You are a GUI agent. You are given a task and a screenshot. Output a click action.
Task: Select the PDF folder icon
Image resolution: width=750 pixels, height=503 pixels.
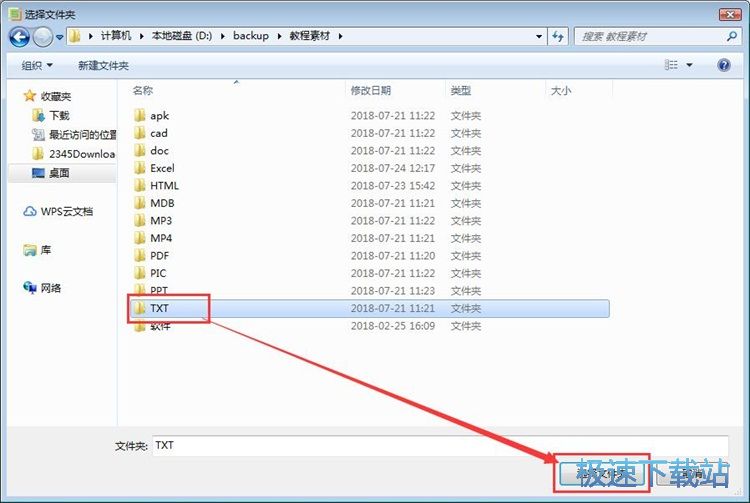pyautogui.click(x=140, y=255)
